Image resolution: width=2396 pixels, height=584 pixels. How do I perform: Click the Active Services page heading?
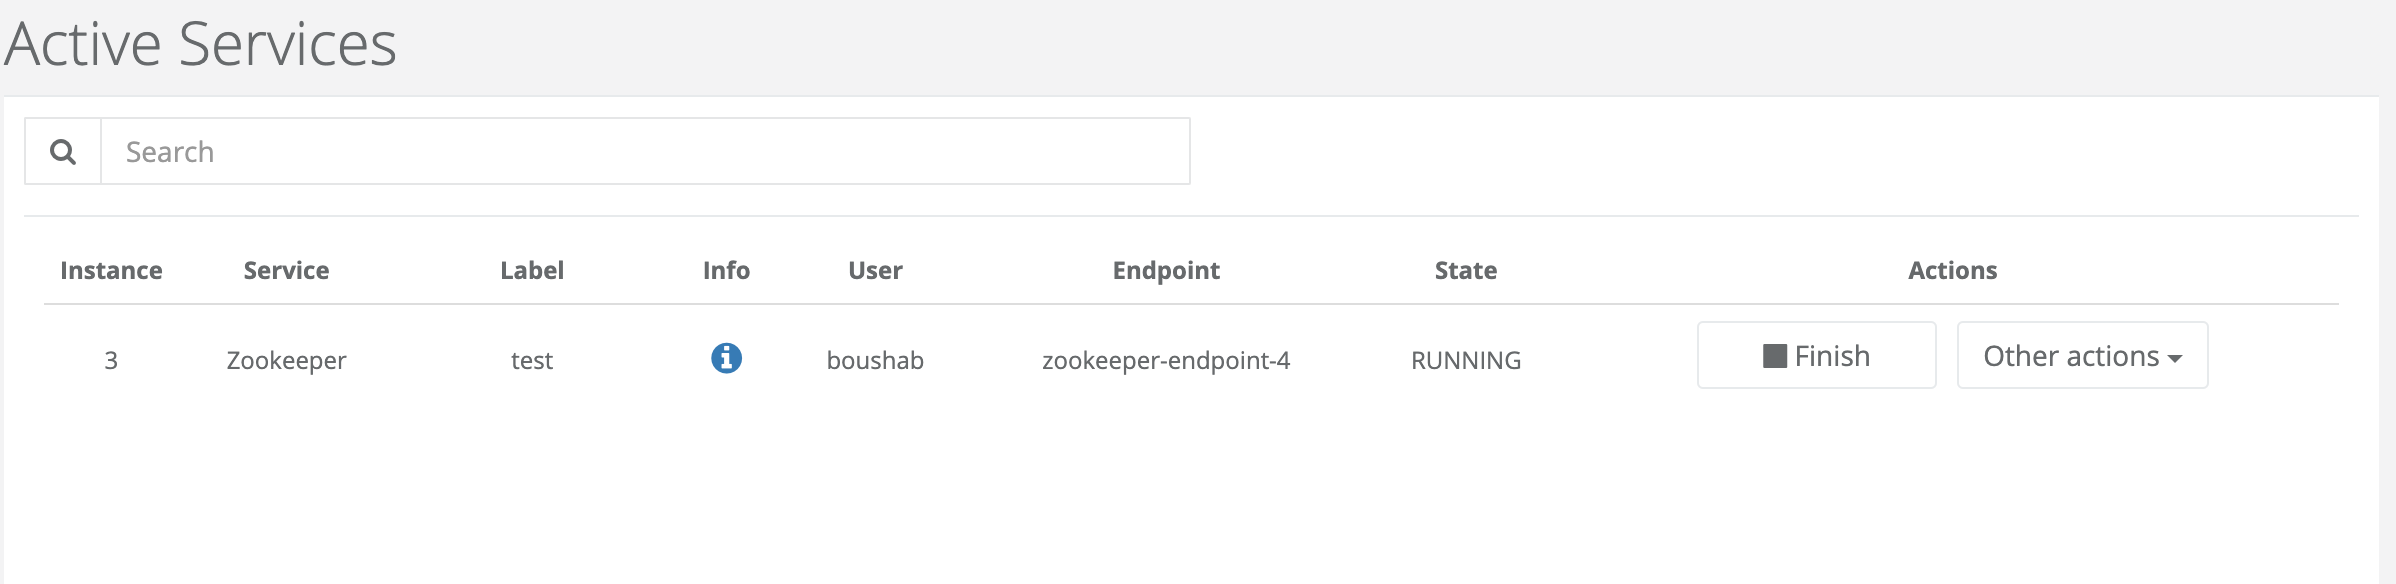click(x=200, y=44)
